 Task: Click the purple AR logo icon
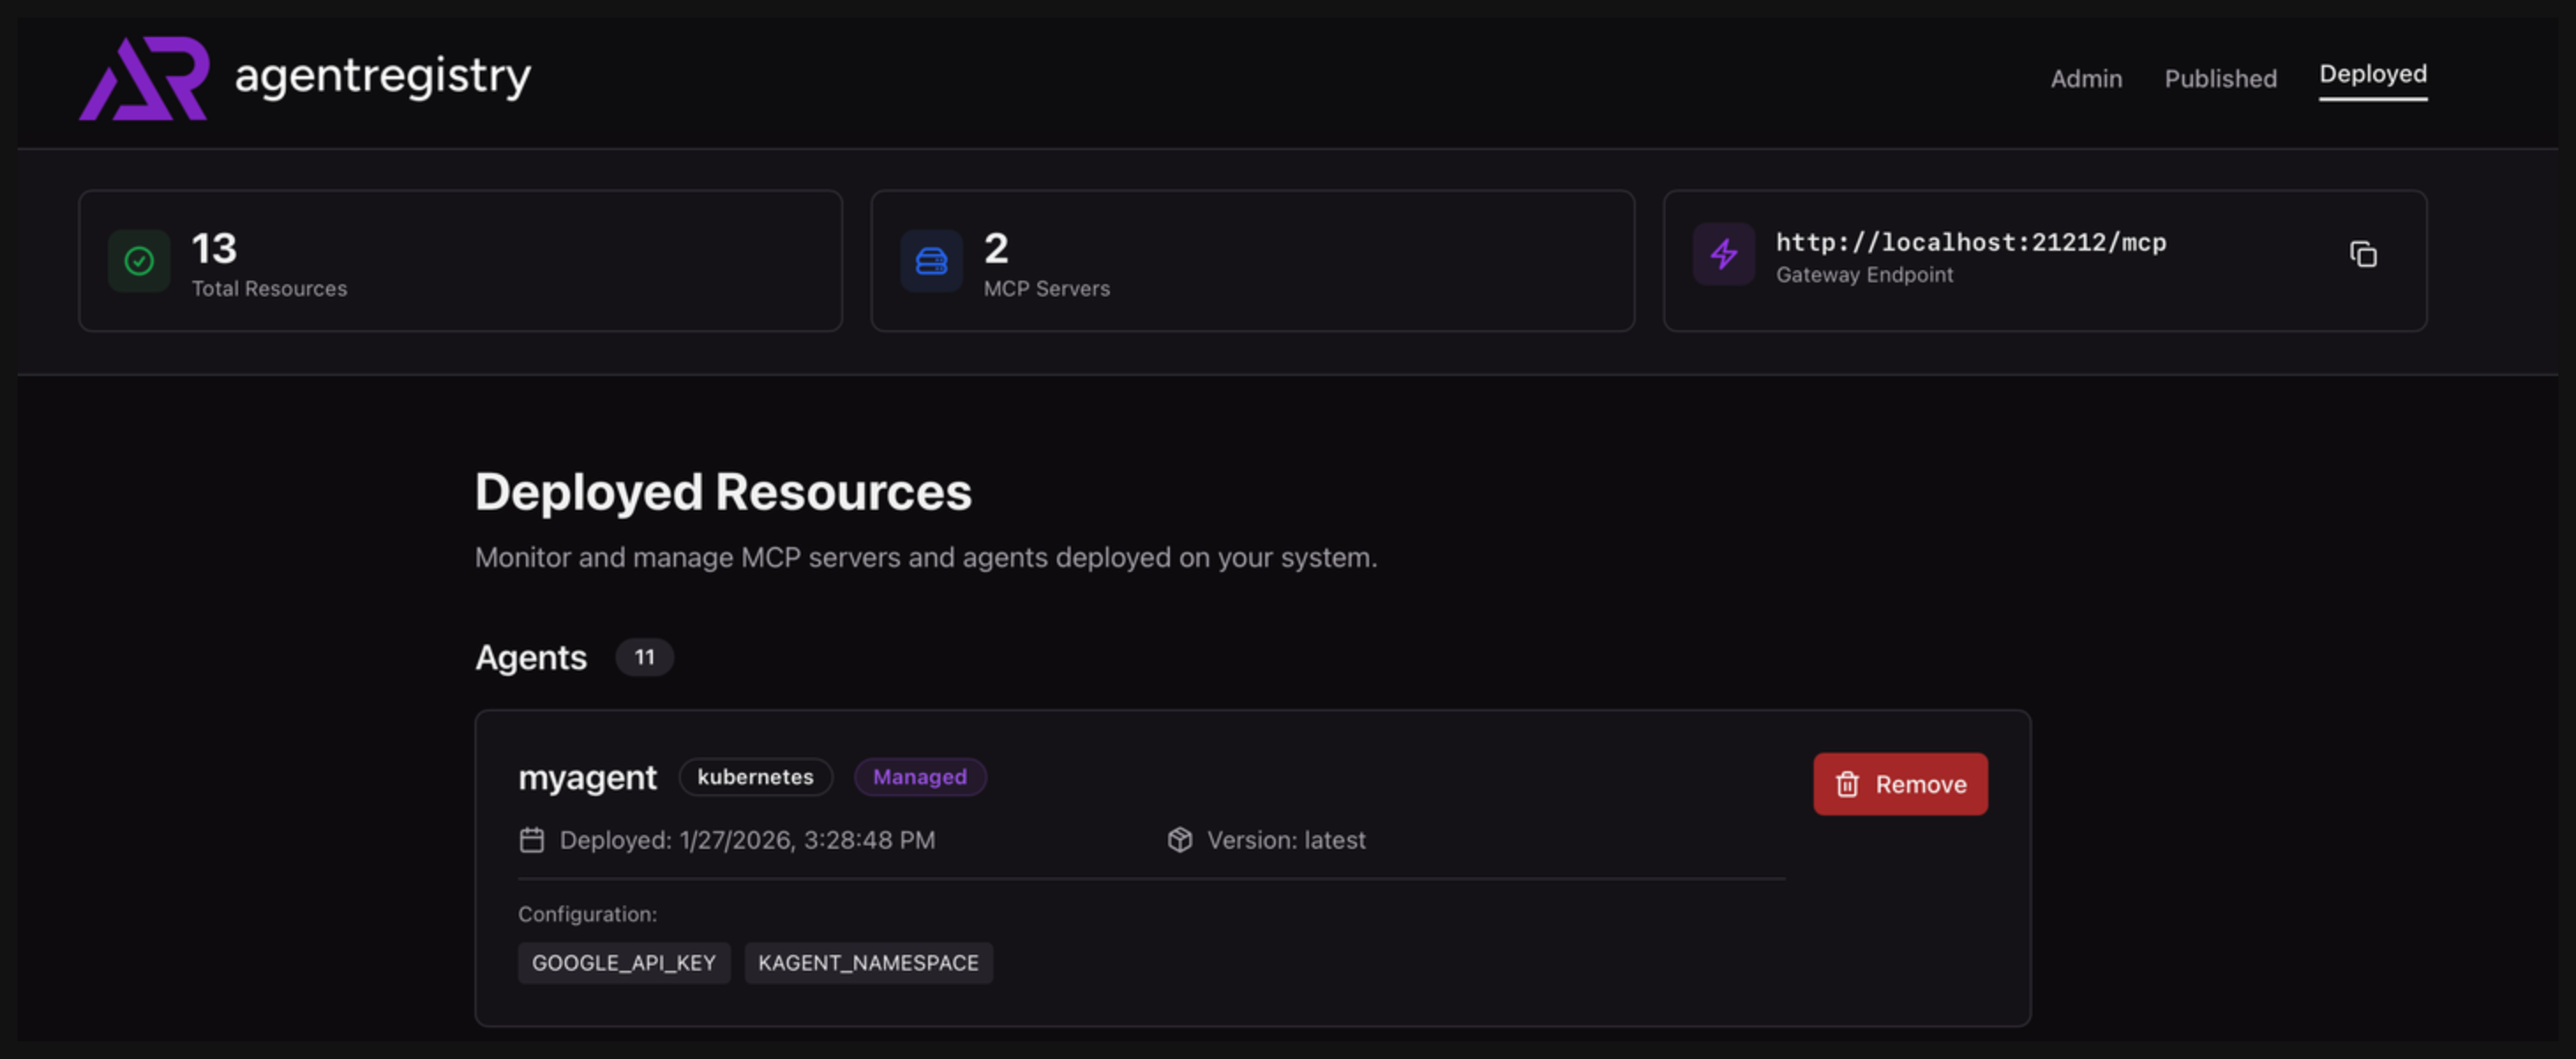pyautogui.click(x=145, y=78)
